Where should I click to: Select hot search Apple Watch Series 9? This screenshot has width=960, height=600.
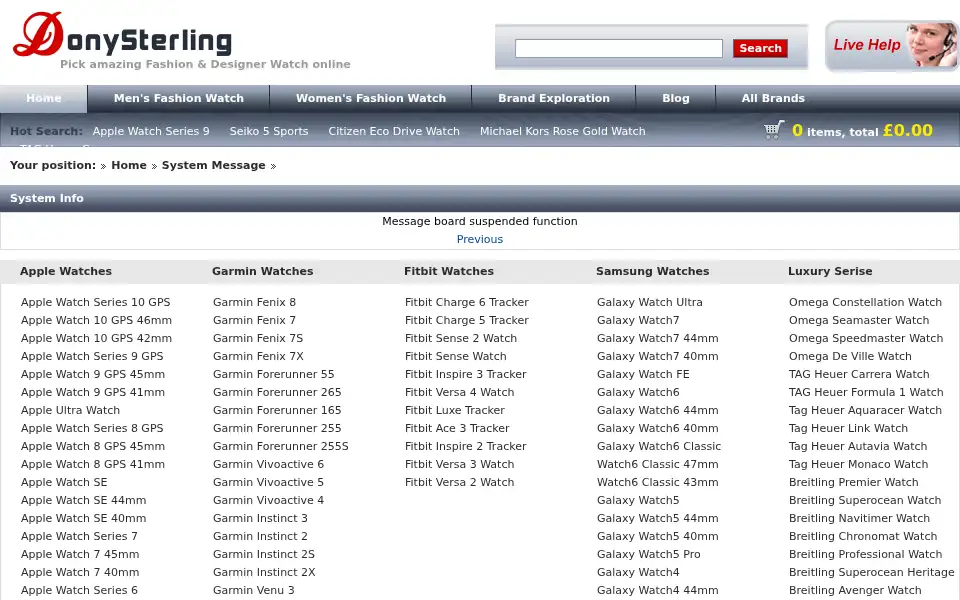151,131
